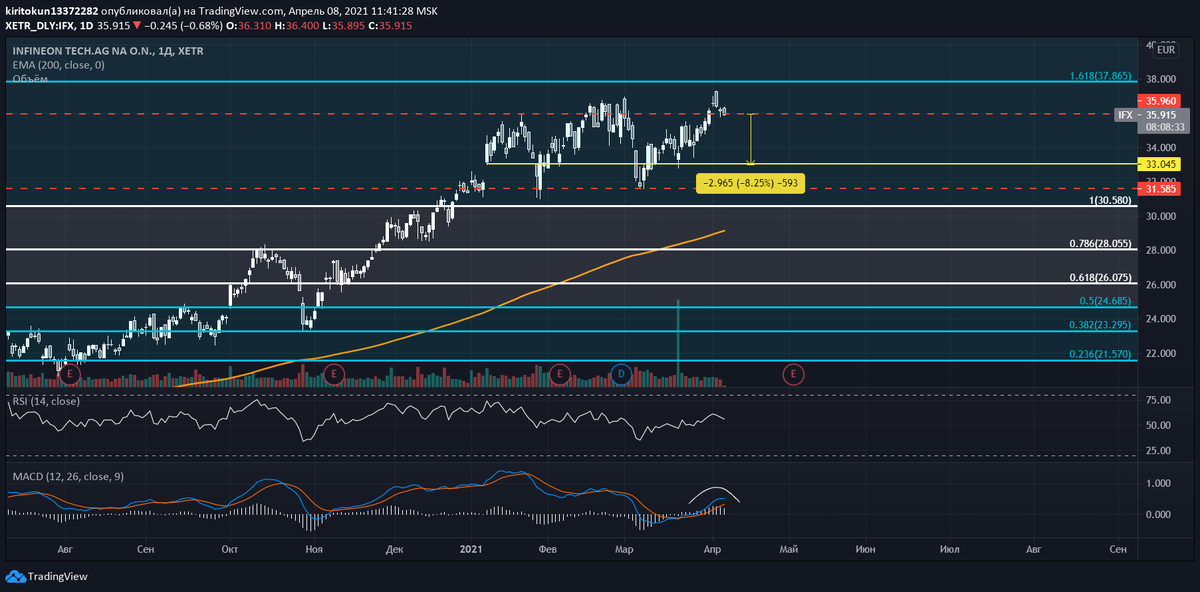This screenshot has width=1200, height=592.
Task: Click the 0.618(26.075) Fibonacci label
Action: 1100,278
